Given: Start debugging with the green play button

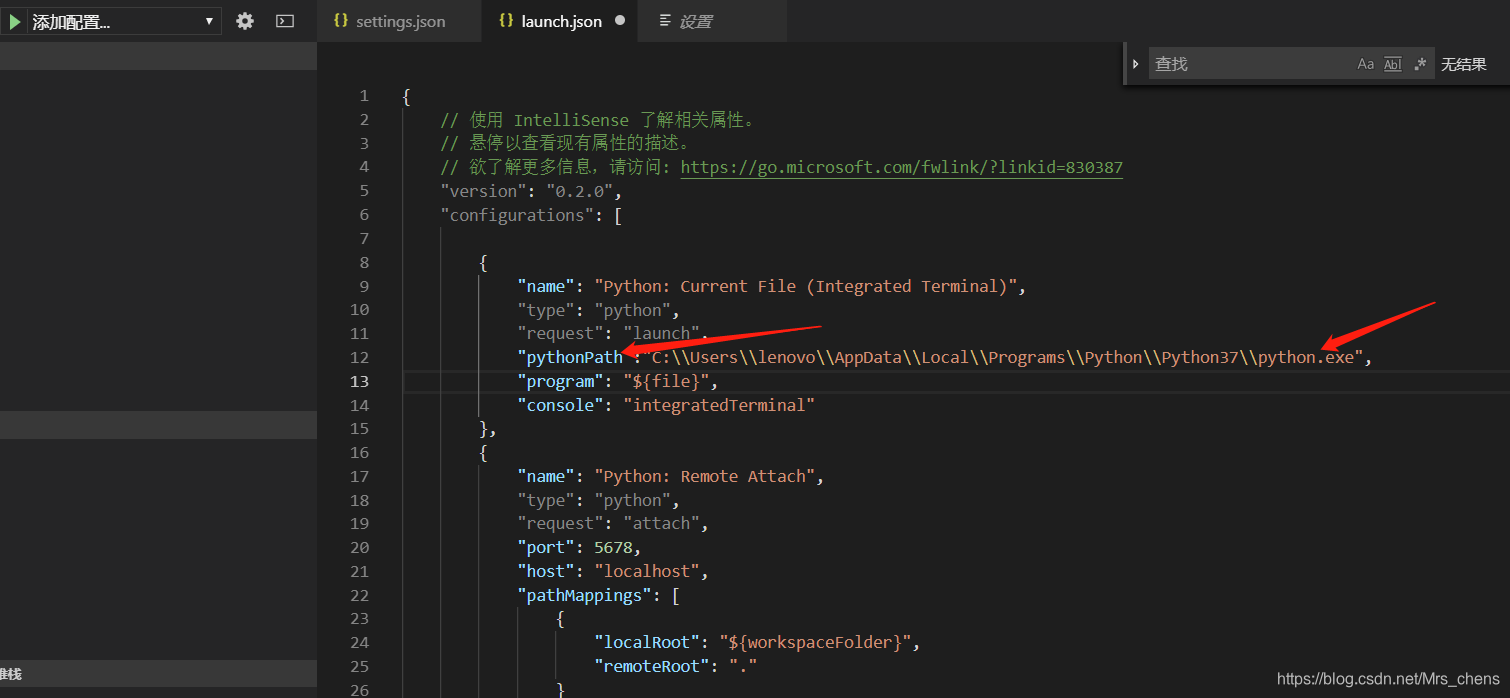Looking at the screenshot, I should coord(14,21).
